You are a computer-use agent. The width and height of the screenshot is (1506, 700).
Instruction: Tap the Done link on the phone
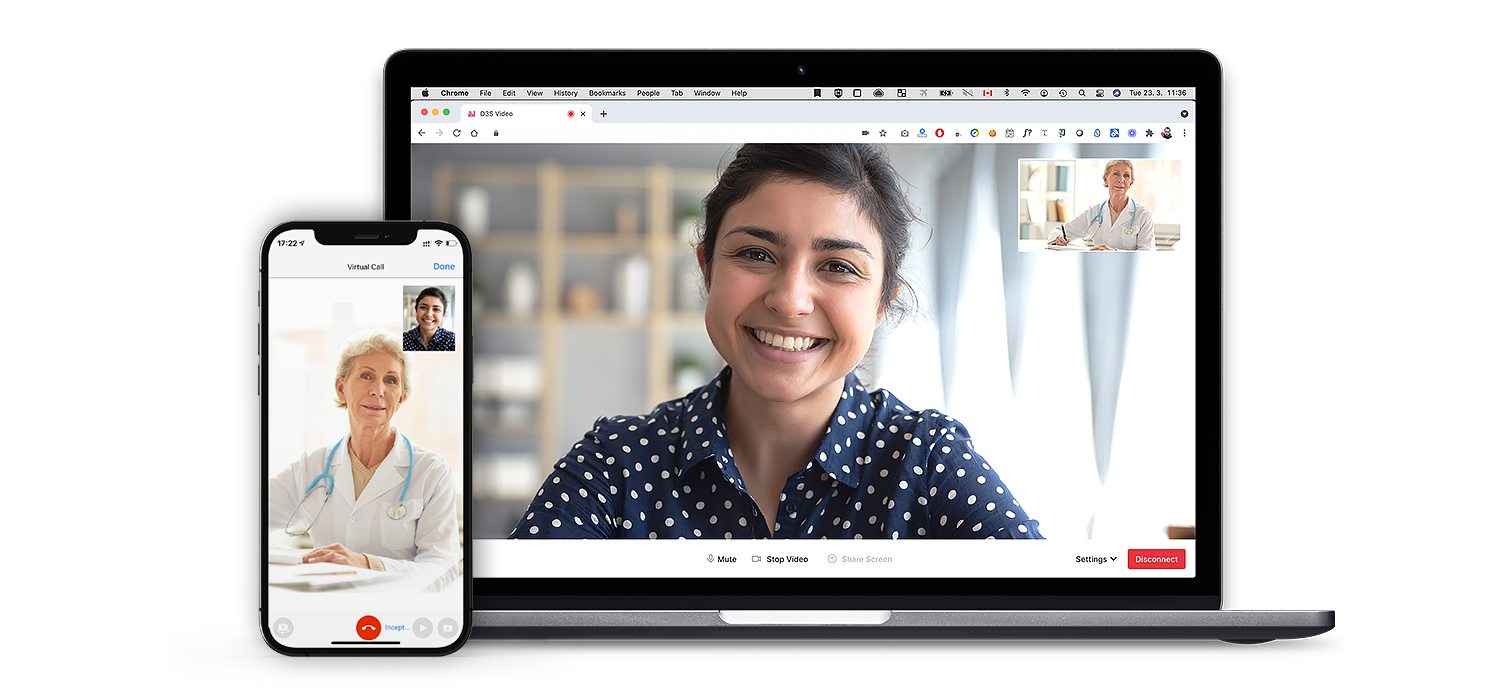click(x=443, y=266)
